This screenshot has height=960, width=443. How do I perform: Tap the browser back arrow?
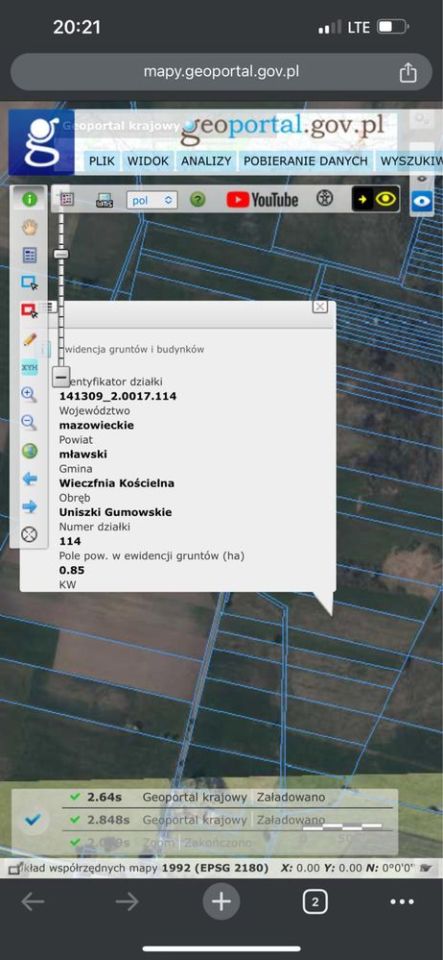coord(32,901)
